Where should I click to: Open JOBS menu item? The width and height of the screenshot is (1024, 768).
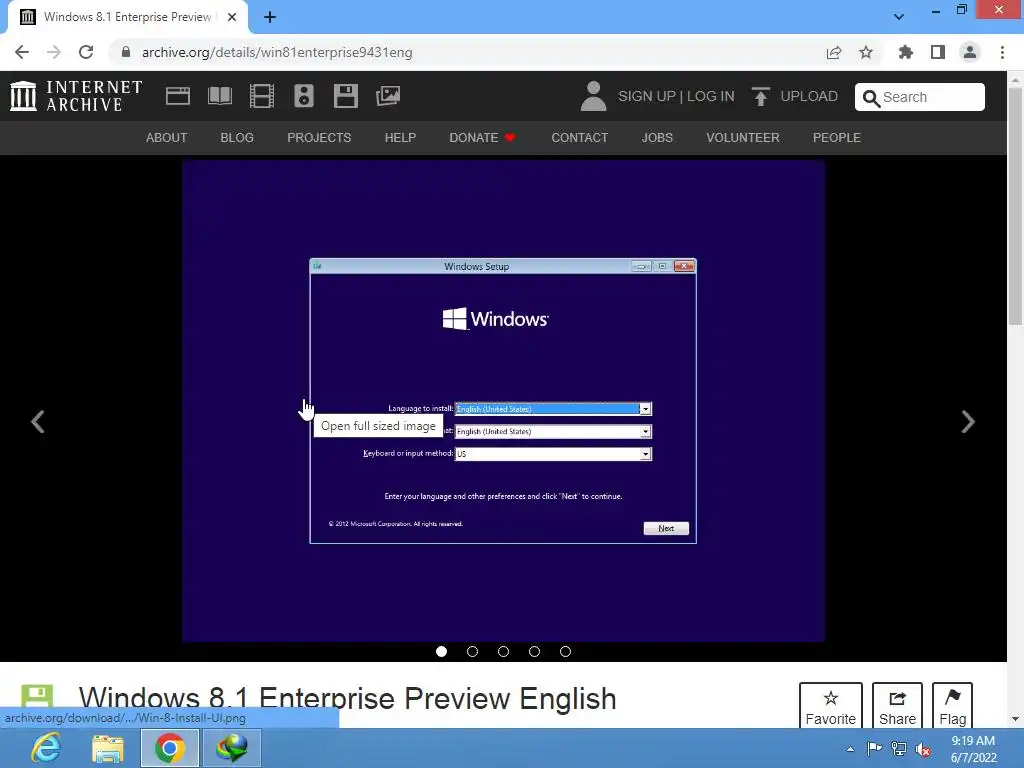pos(657,138)
